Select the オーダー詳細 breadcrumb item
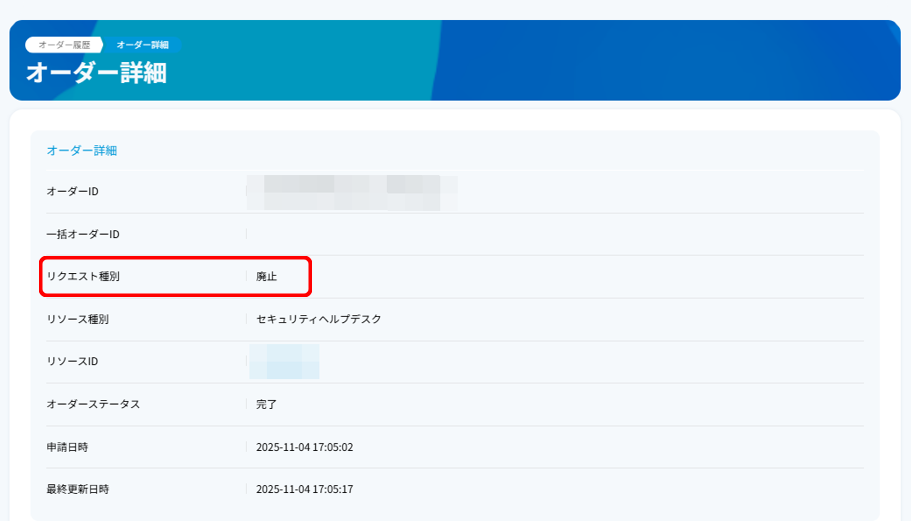 pos(142,45)
